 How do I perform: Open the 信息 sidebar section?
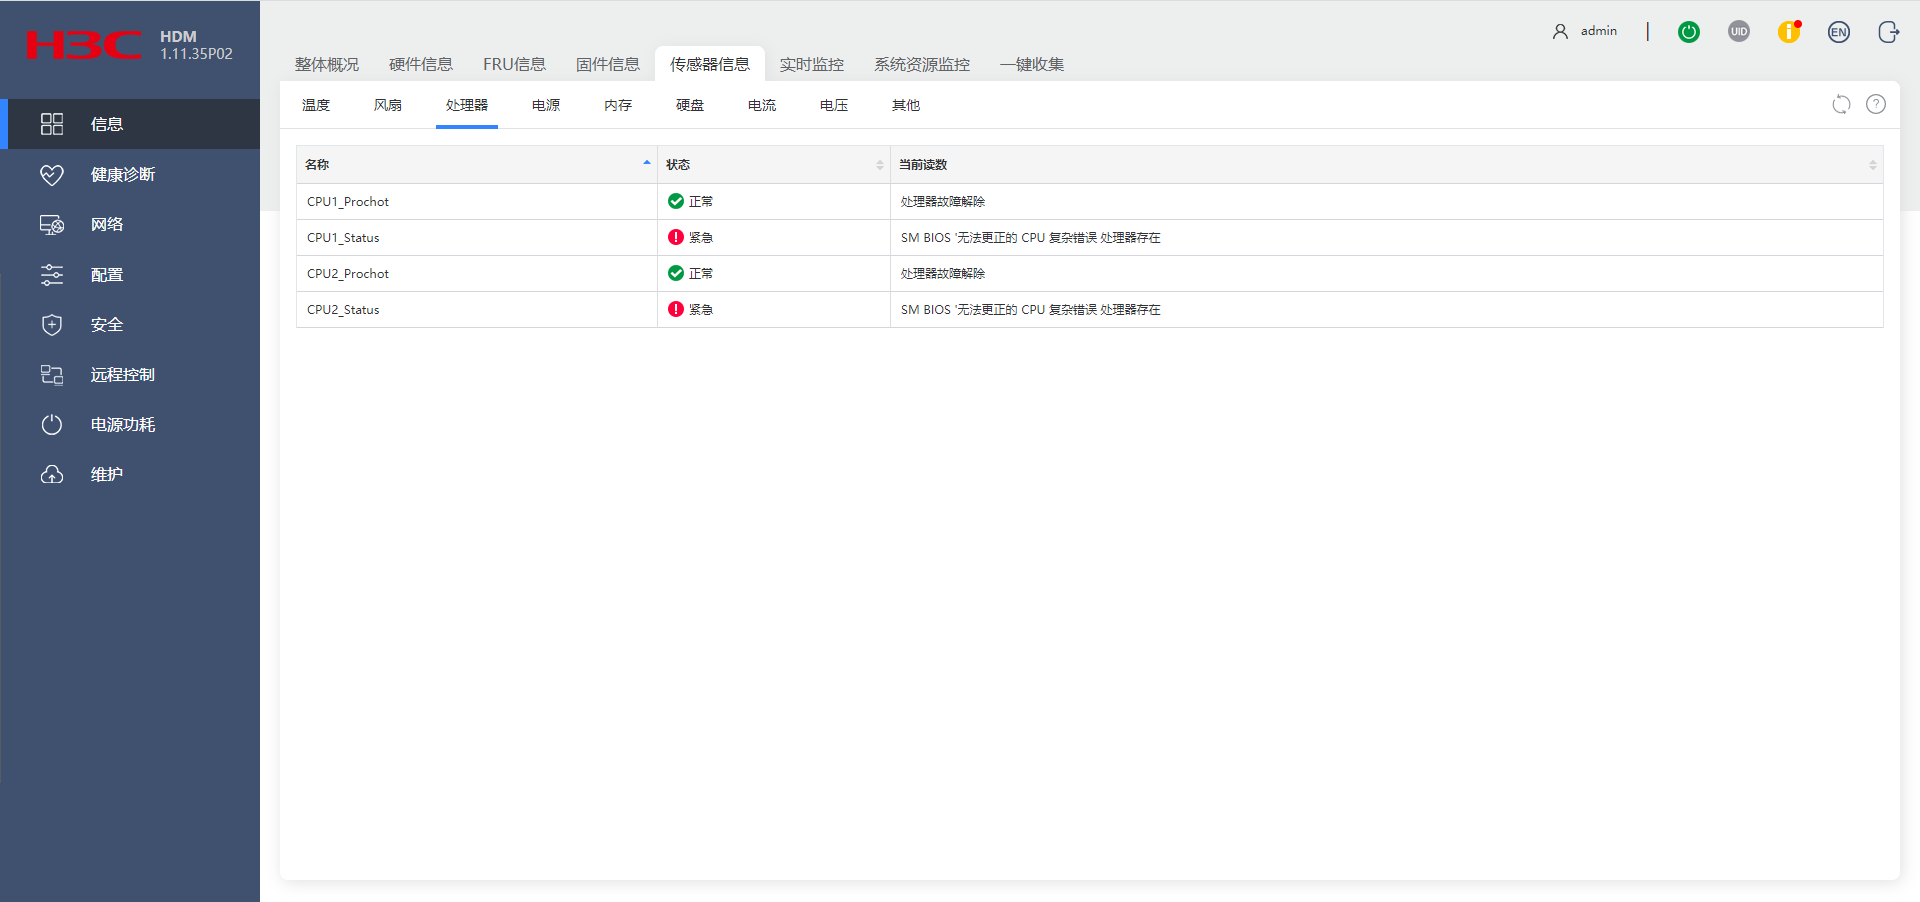pyautogui.click(x=130, y=124)
